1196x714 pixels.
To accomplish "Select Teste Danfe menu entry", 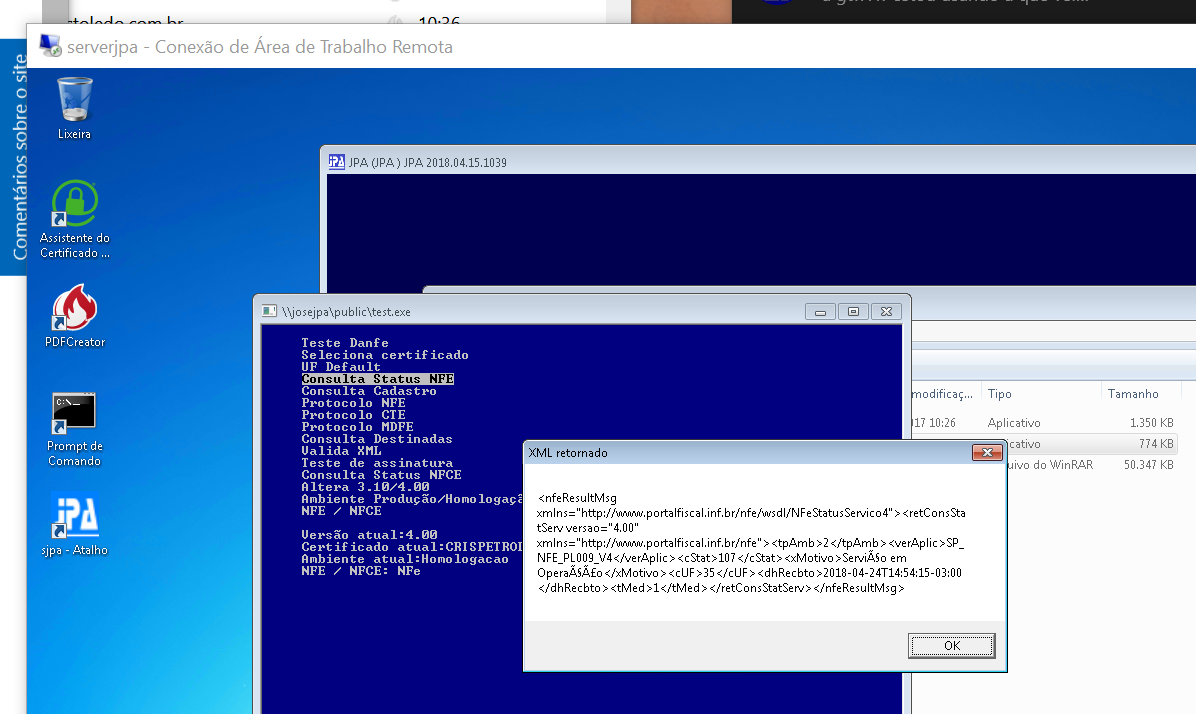I will (345, 343).
